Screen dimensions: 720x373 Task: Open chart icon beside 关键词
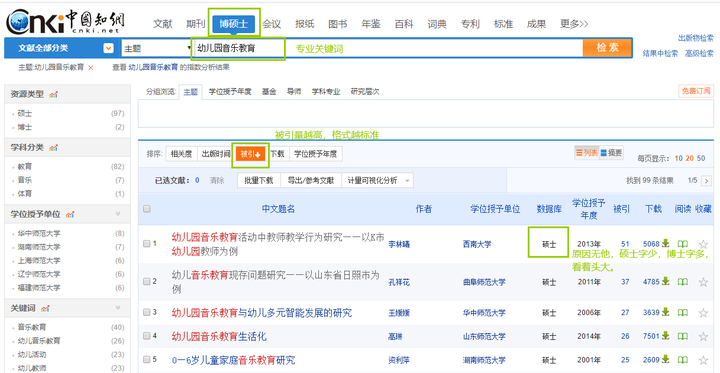click(x=45, y=308)
